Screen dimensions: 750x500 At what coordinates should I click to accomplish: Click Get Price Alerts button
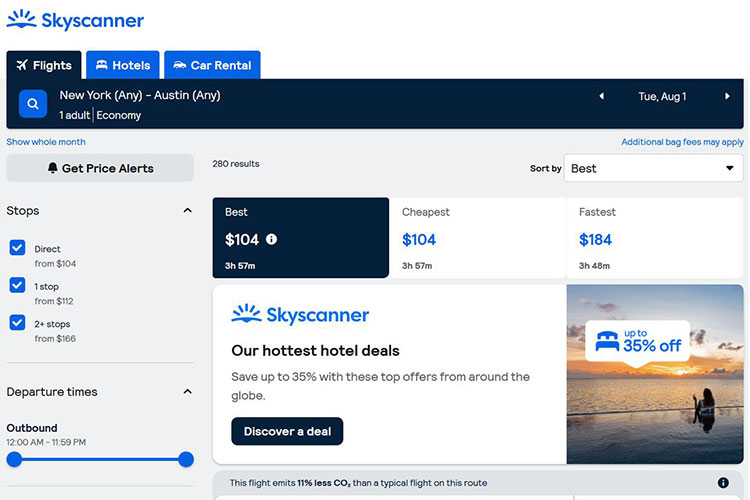(x=100, y=168)
